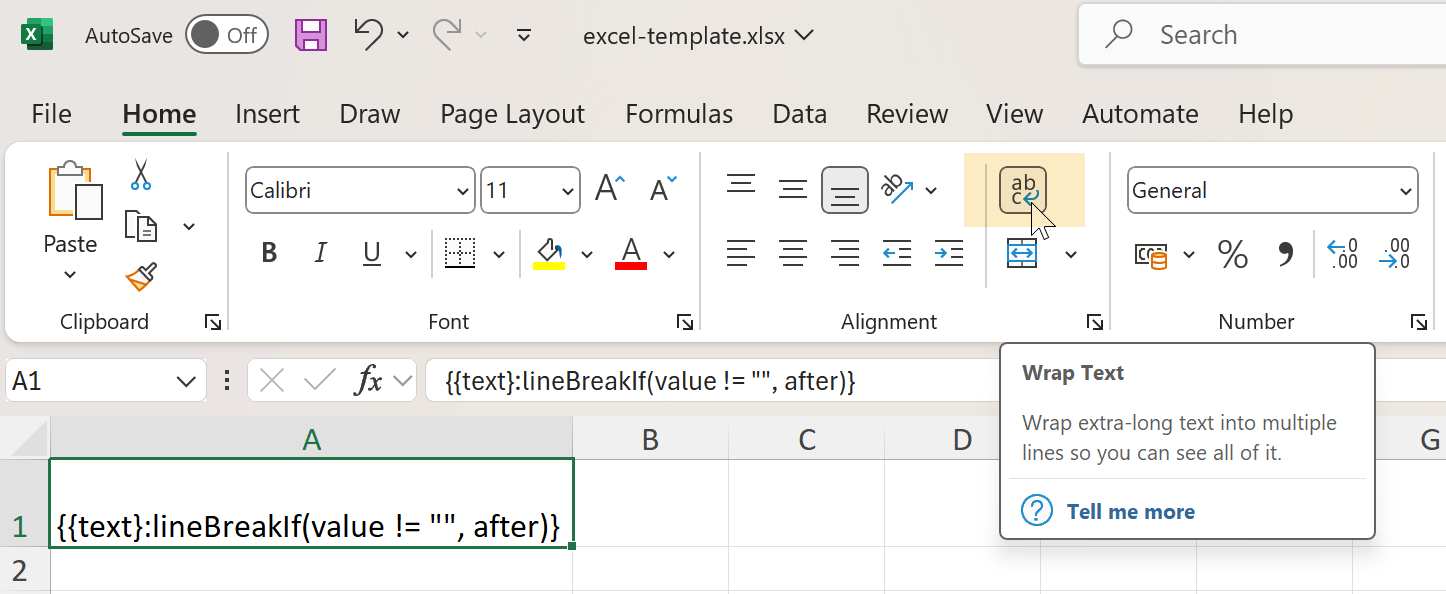Switch to the Review tab
The image size is (1446, 594).
(907, 114)
